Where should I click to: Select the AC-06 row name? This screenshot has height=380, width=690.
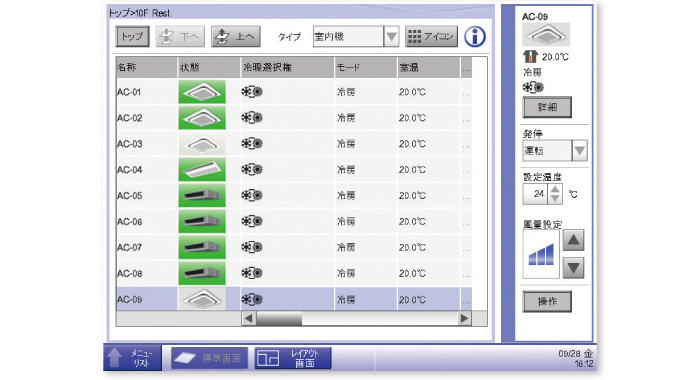[129, 222]
